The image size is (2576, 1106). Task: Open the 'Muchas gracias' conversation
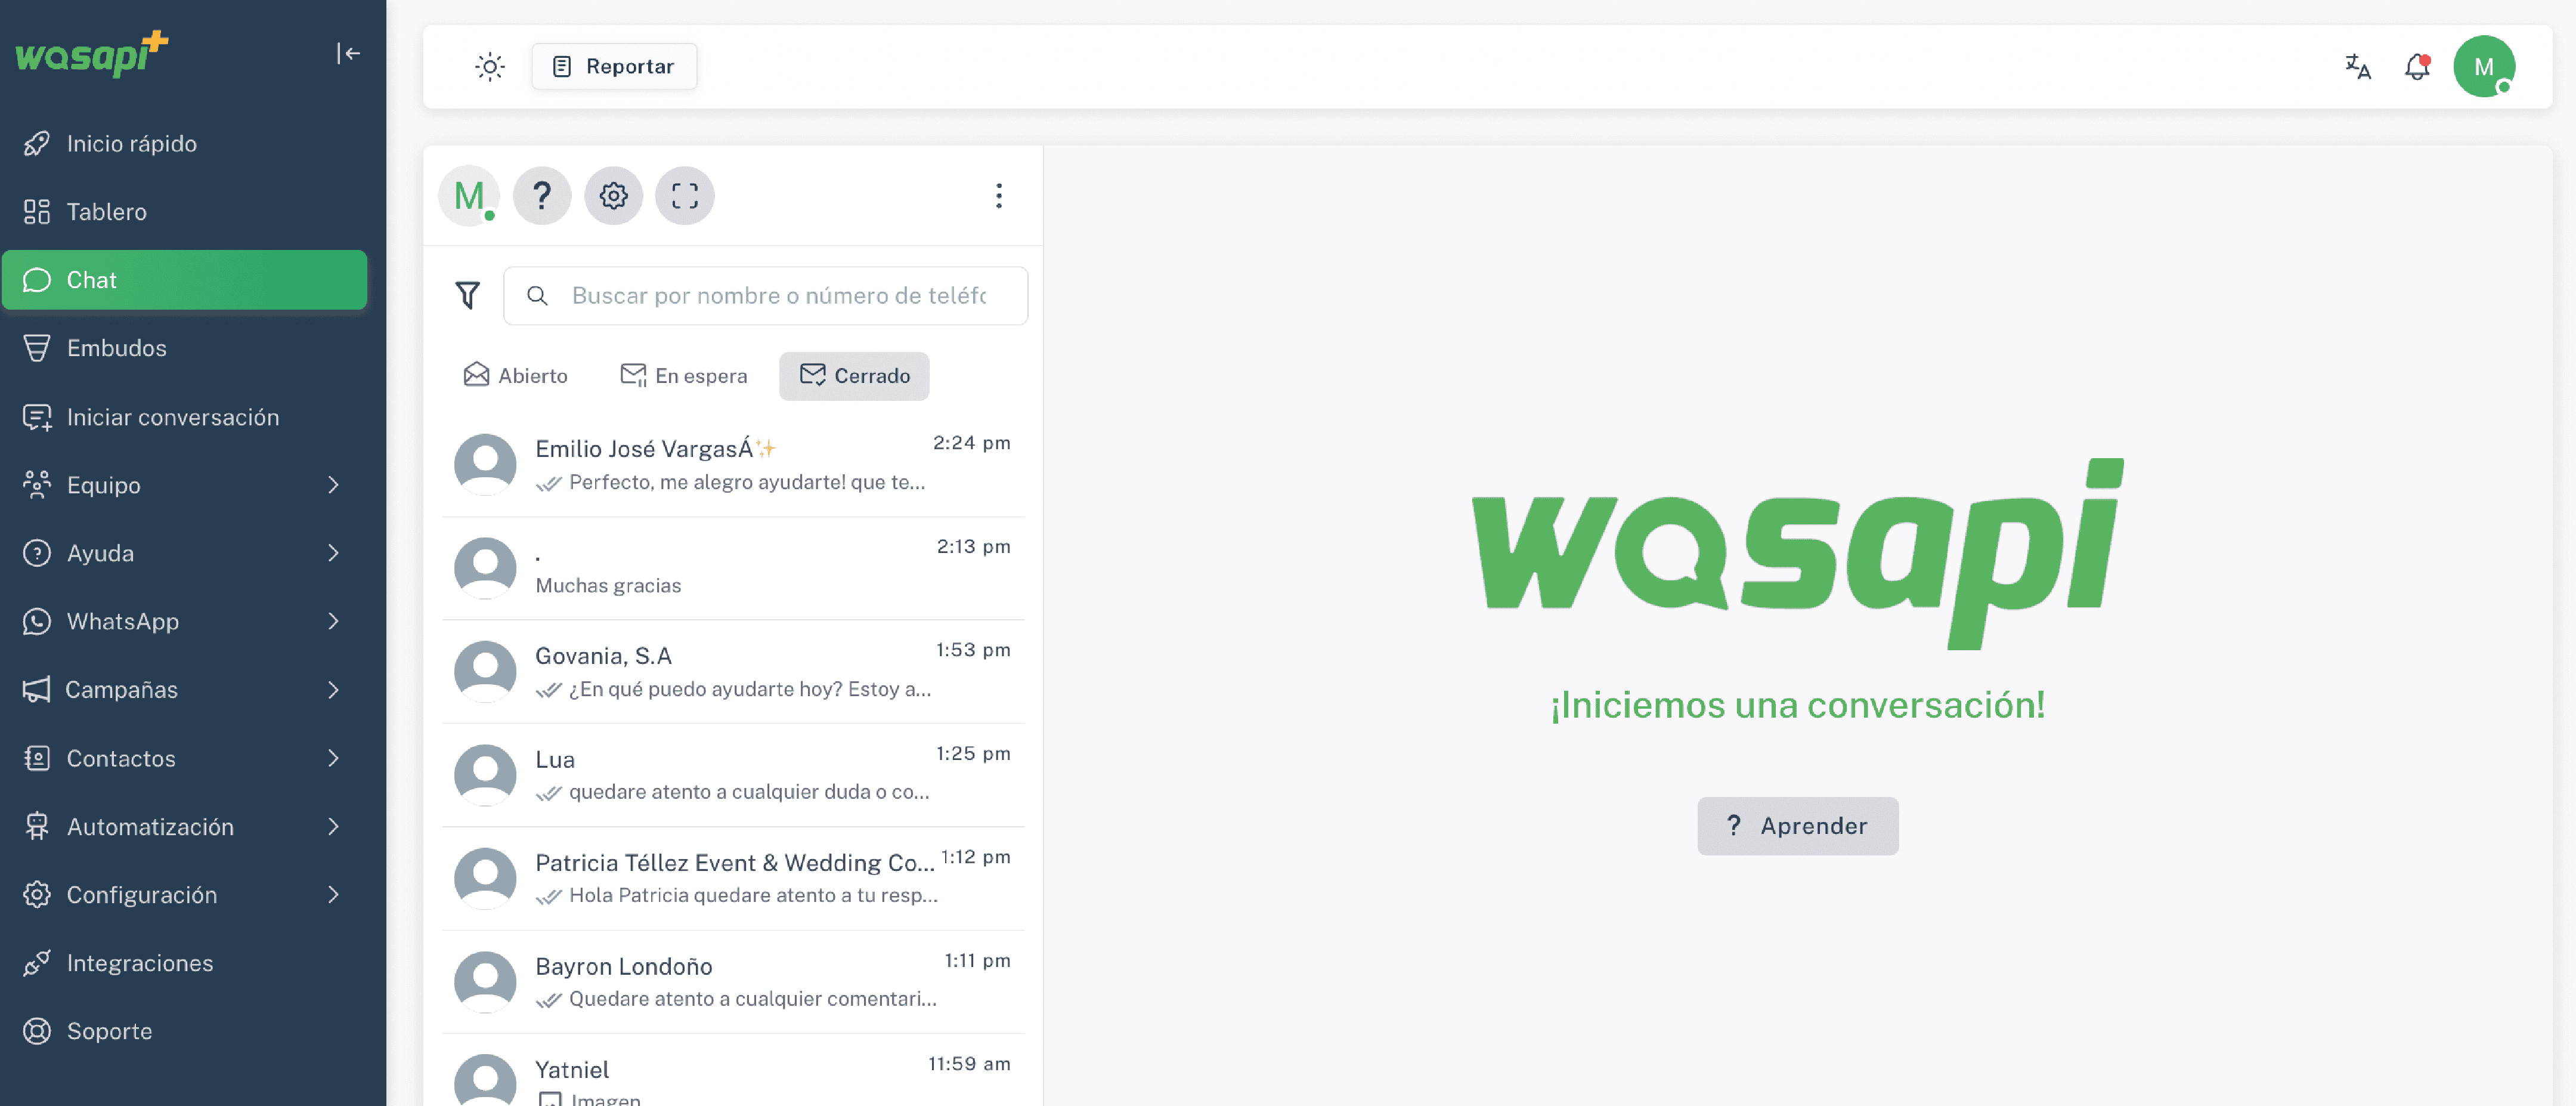coord(733,569)
